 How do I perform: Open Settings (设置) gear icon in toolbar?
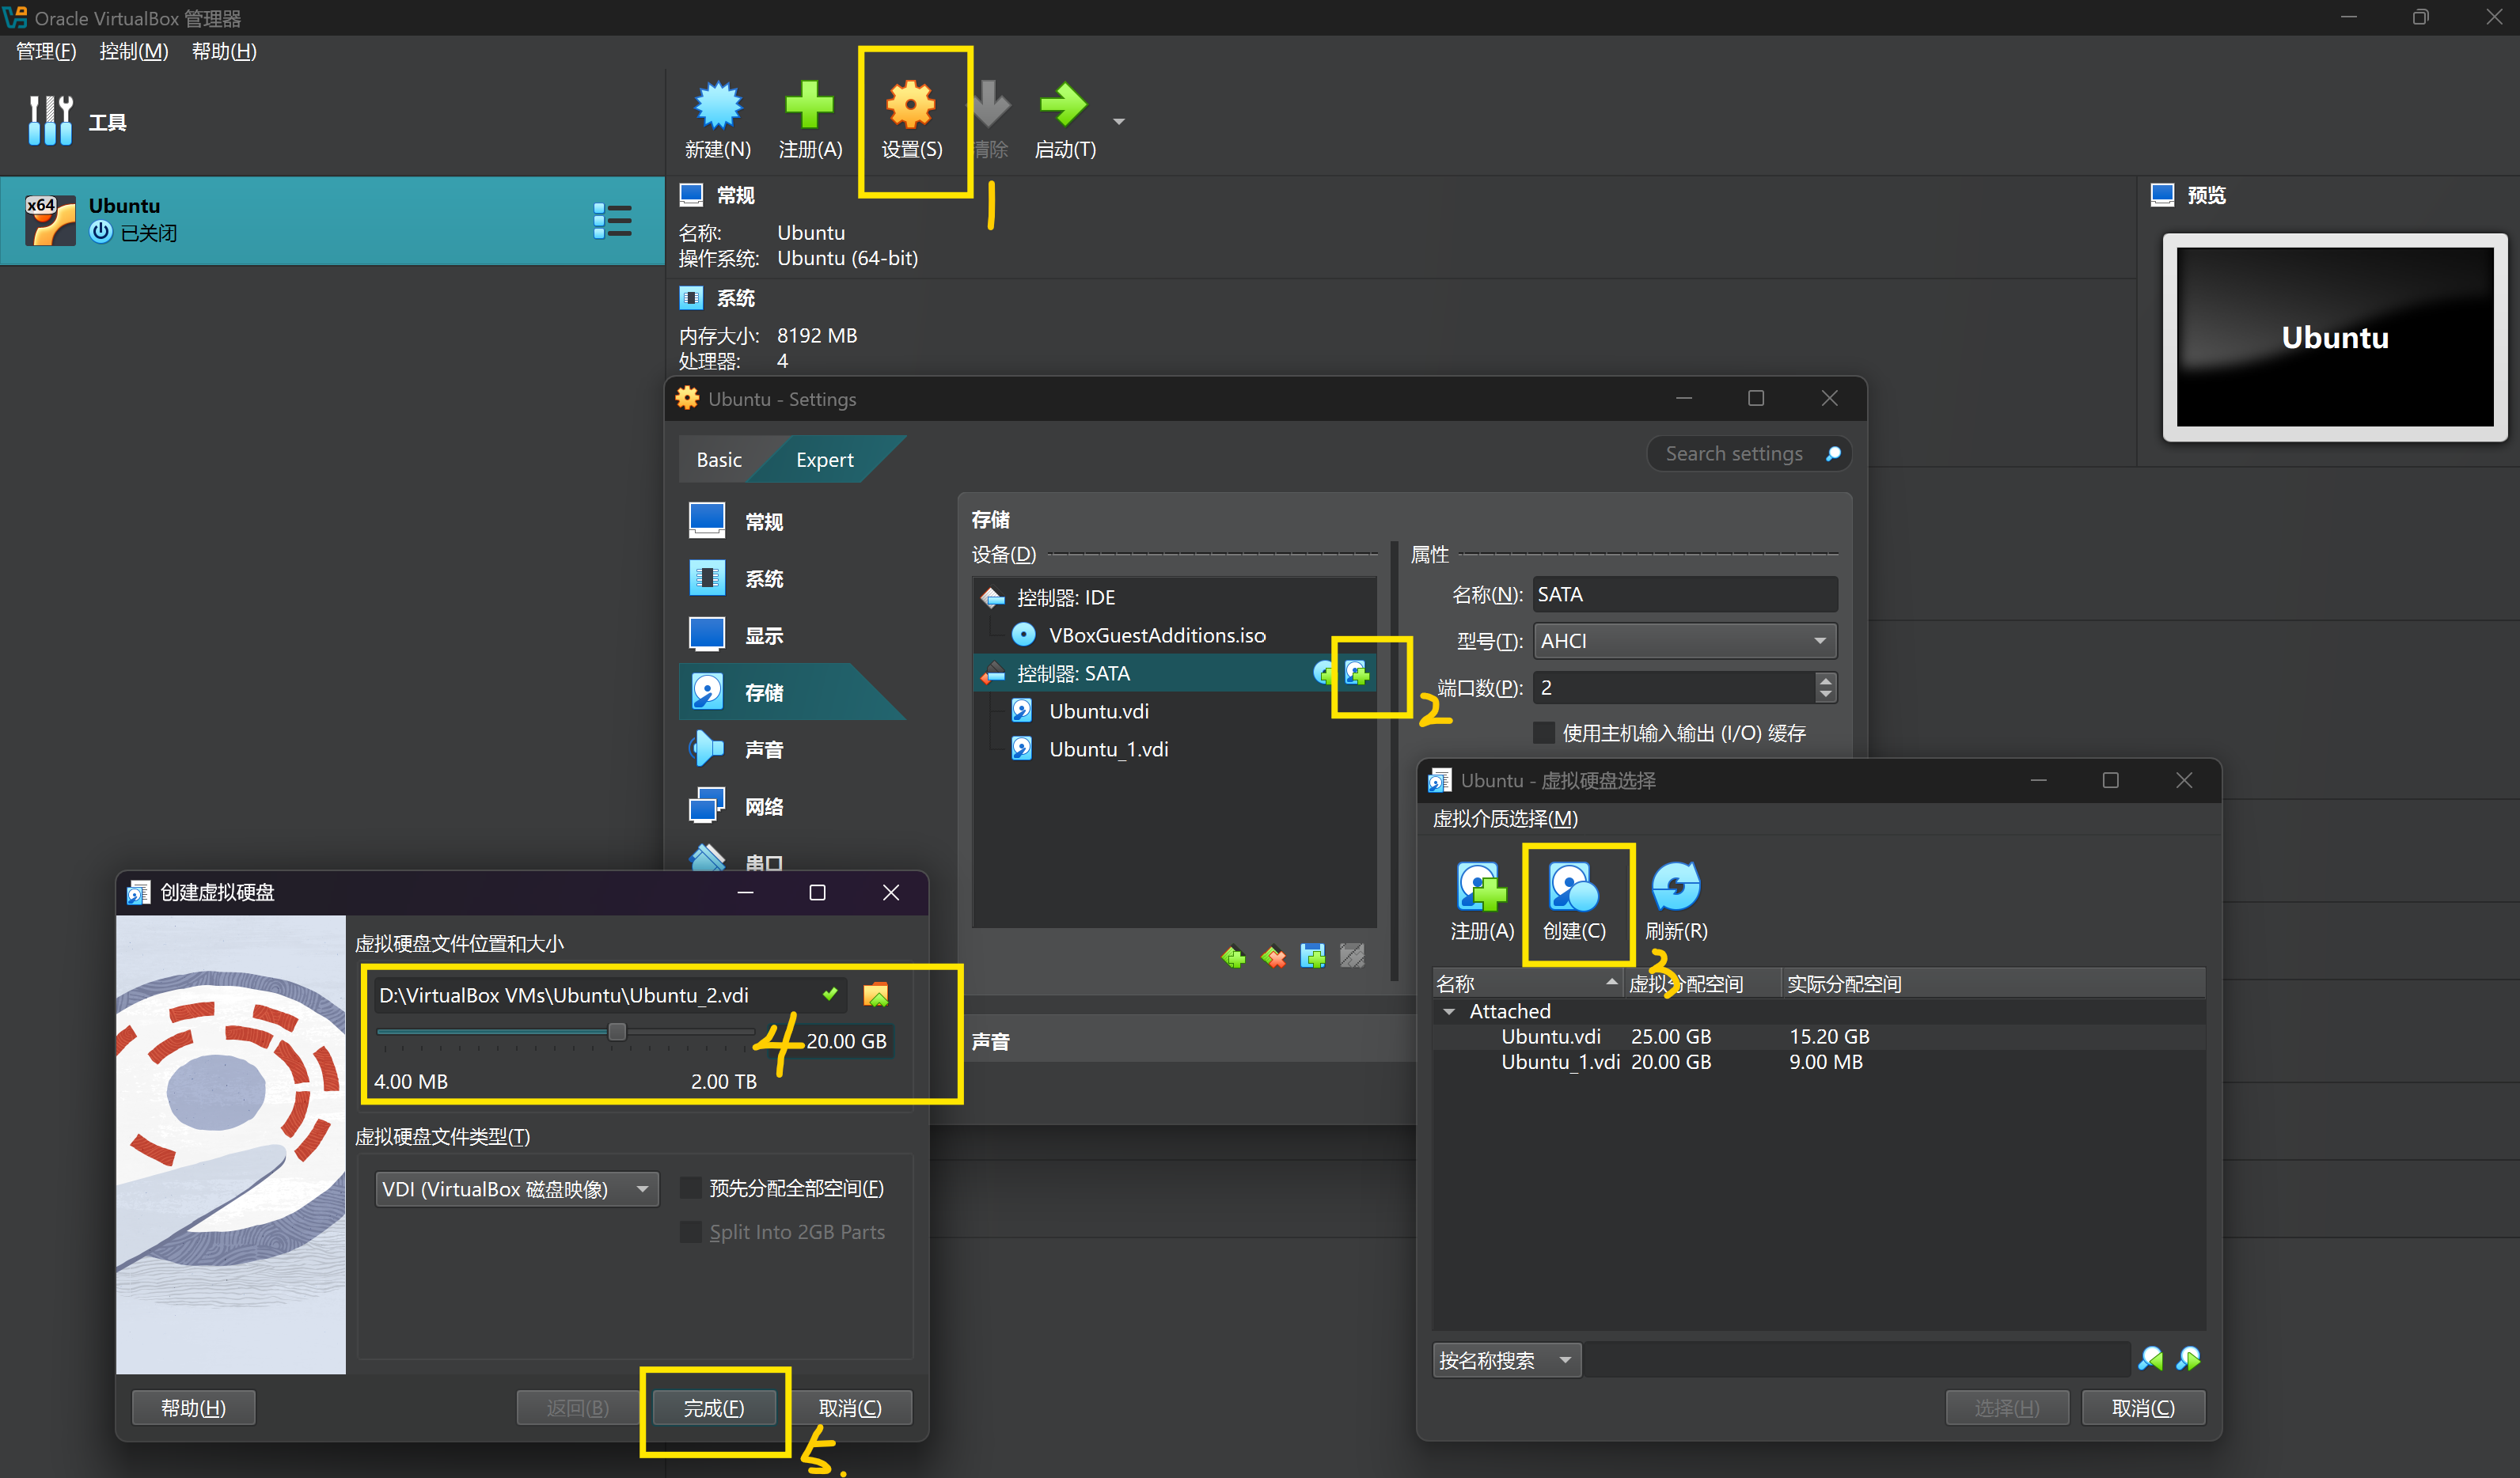(x=910, y=106)
